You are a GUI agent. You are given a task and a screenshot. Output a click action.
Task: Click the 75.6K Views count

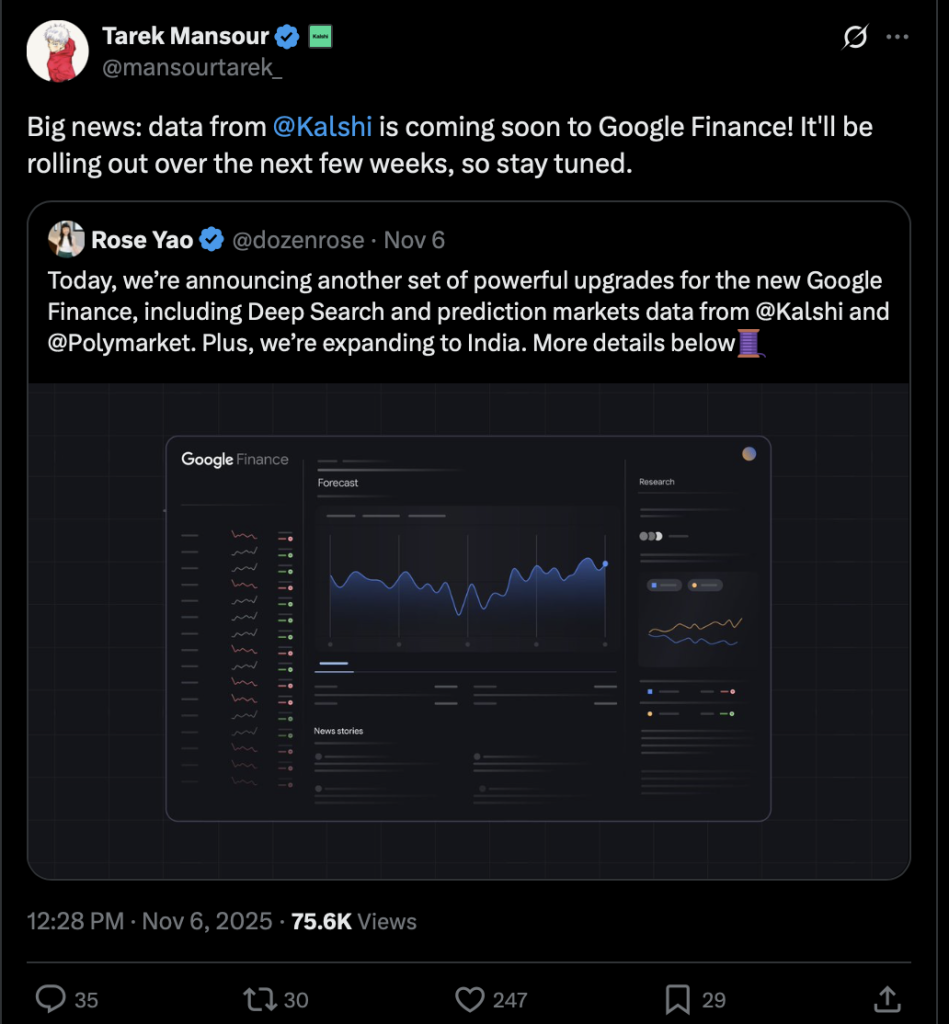(353, 921)
